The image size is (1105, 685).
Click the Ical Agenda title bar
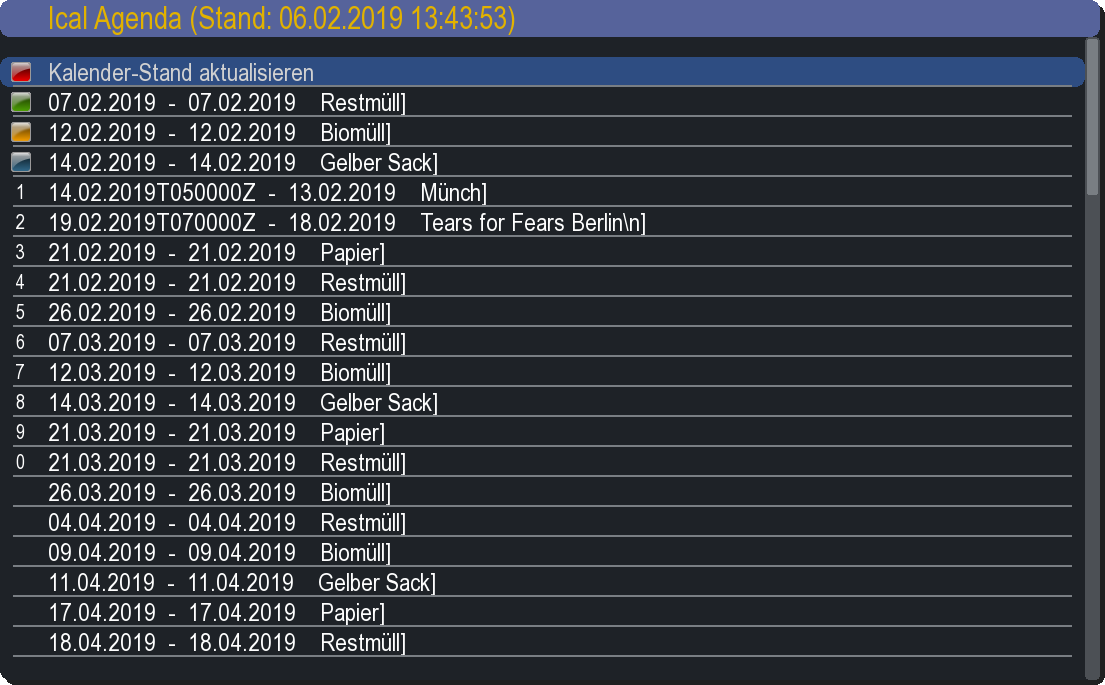click(552, 18)
